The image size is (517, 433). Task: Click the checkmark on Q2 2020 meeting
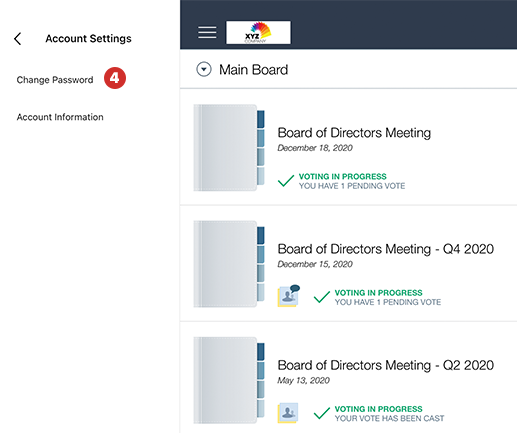[x=322, y=413]
